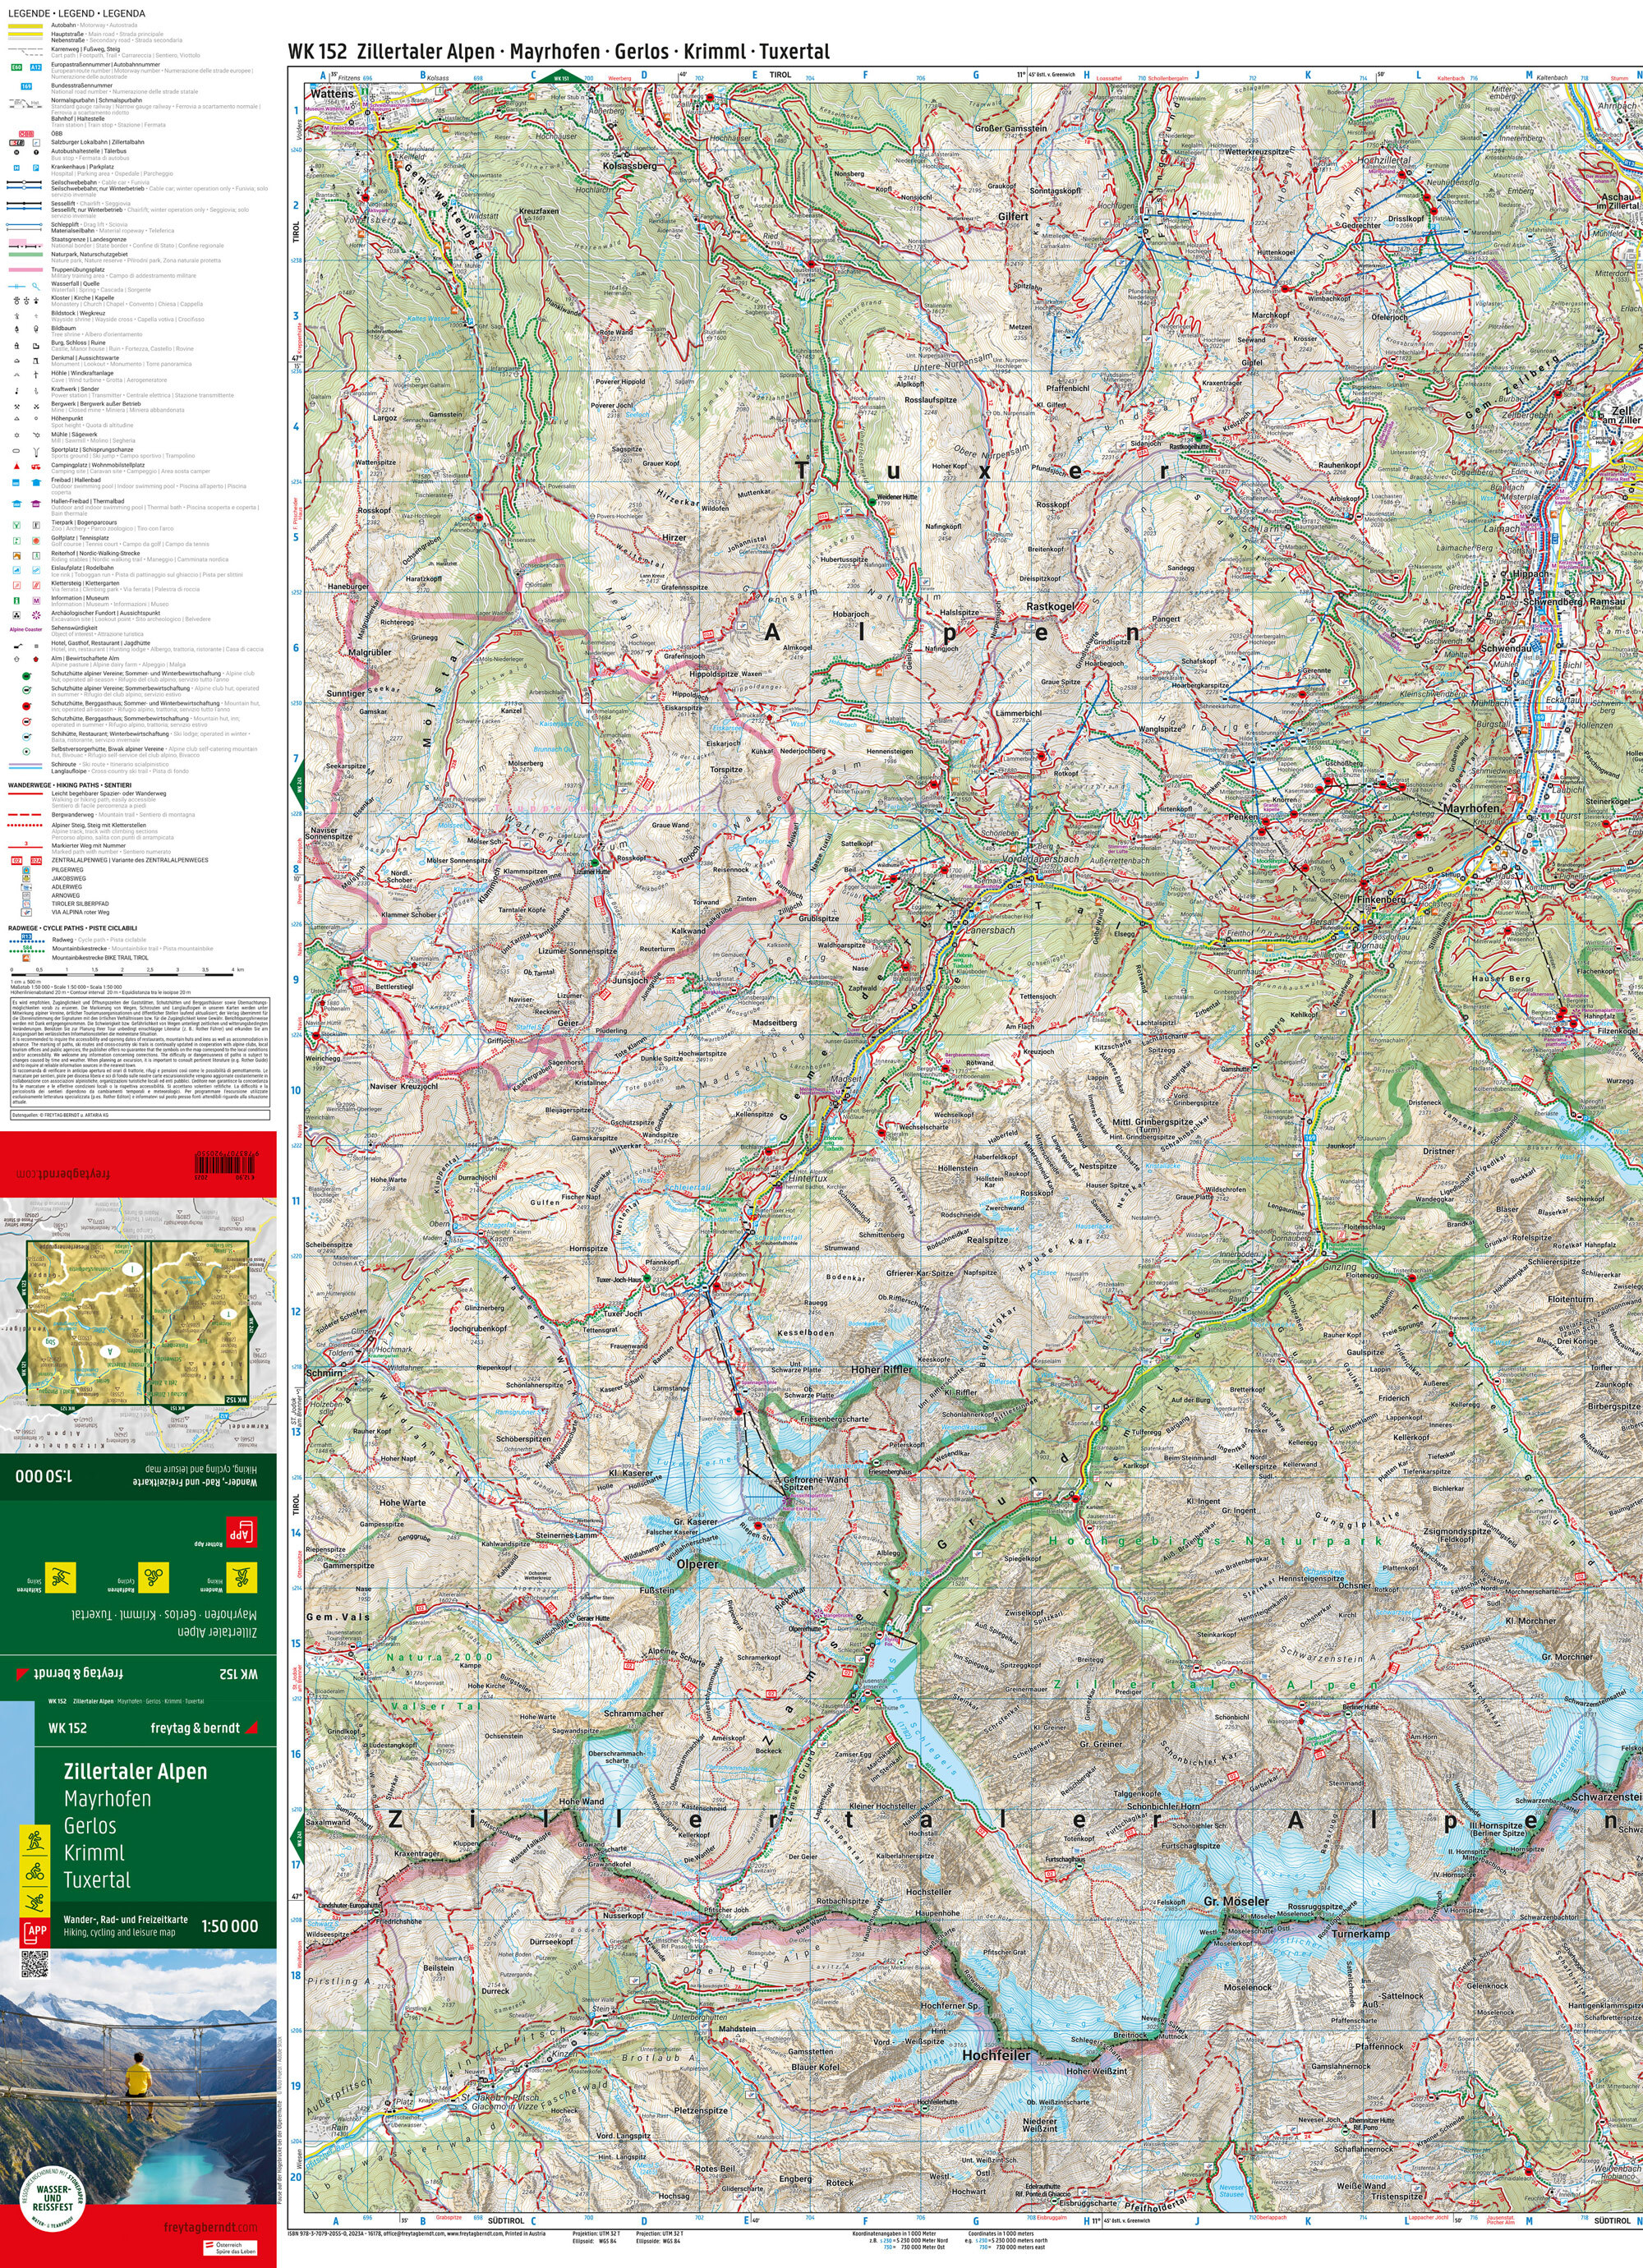
Task: Click the green WK 151 arrow marker atop map
Action: click(561, 76)
